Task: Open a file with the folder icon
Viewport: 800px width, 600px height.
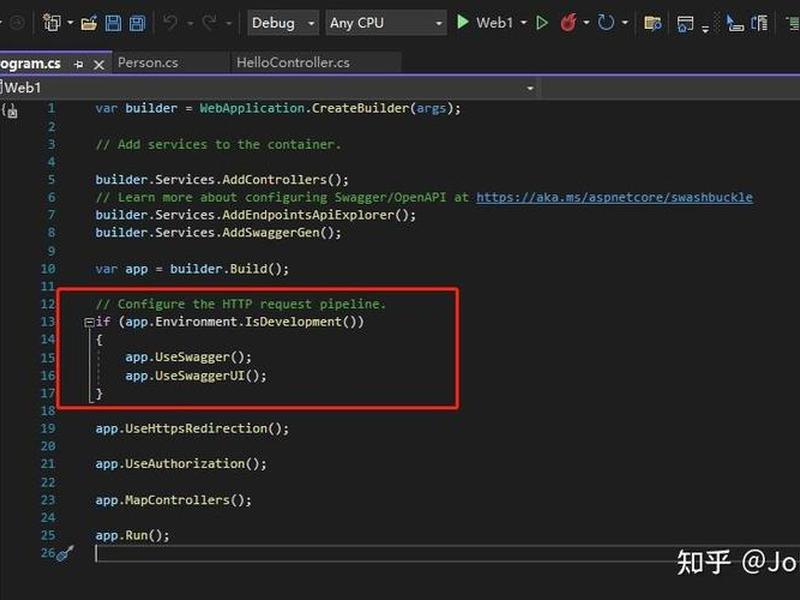Action: [x=89, y=23]
